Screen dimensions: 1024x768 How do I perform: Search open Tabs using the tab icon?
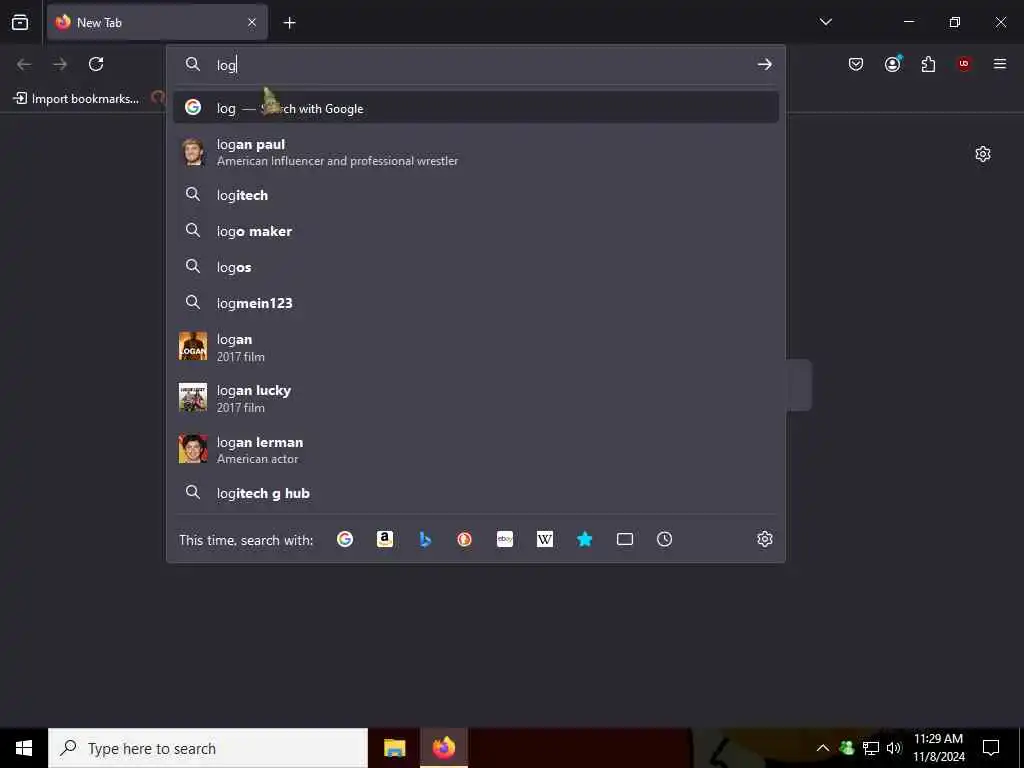click(x=625, y=539)
